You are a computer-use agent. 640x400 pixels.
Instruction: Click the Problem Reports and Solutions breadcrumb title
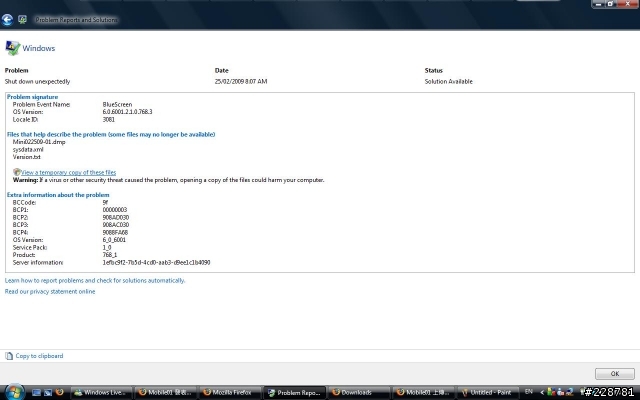76,20
